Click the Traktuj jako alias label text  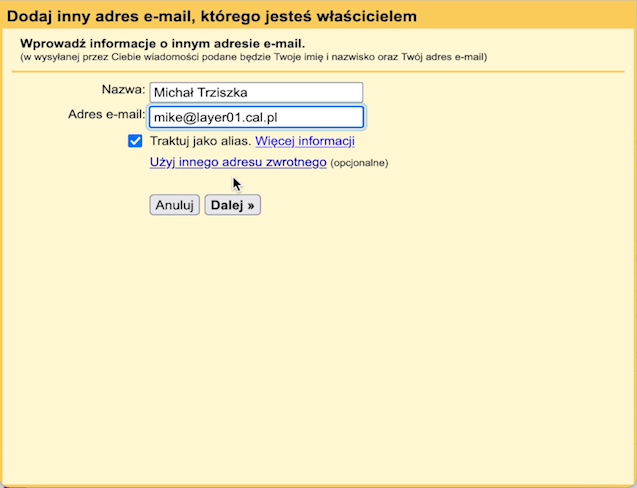tap(201, 141)
